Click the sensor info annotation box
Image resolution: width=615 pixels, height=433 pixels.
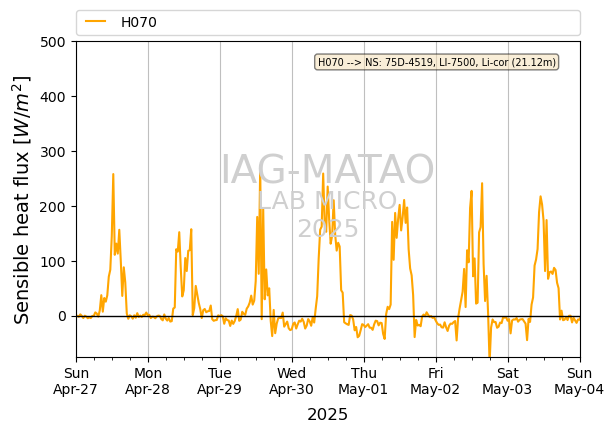click(437, 62)
